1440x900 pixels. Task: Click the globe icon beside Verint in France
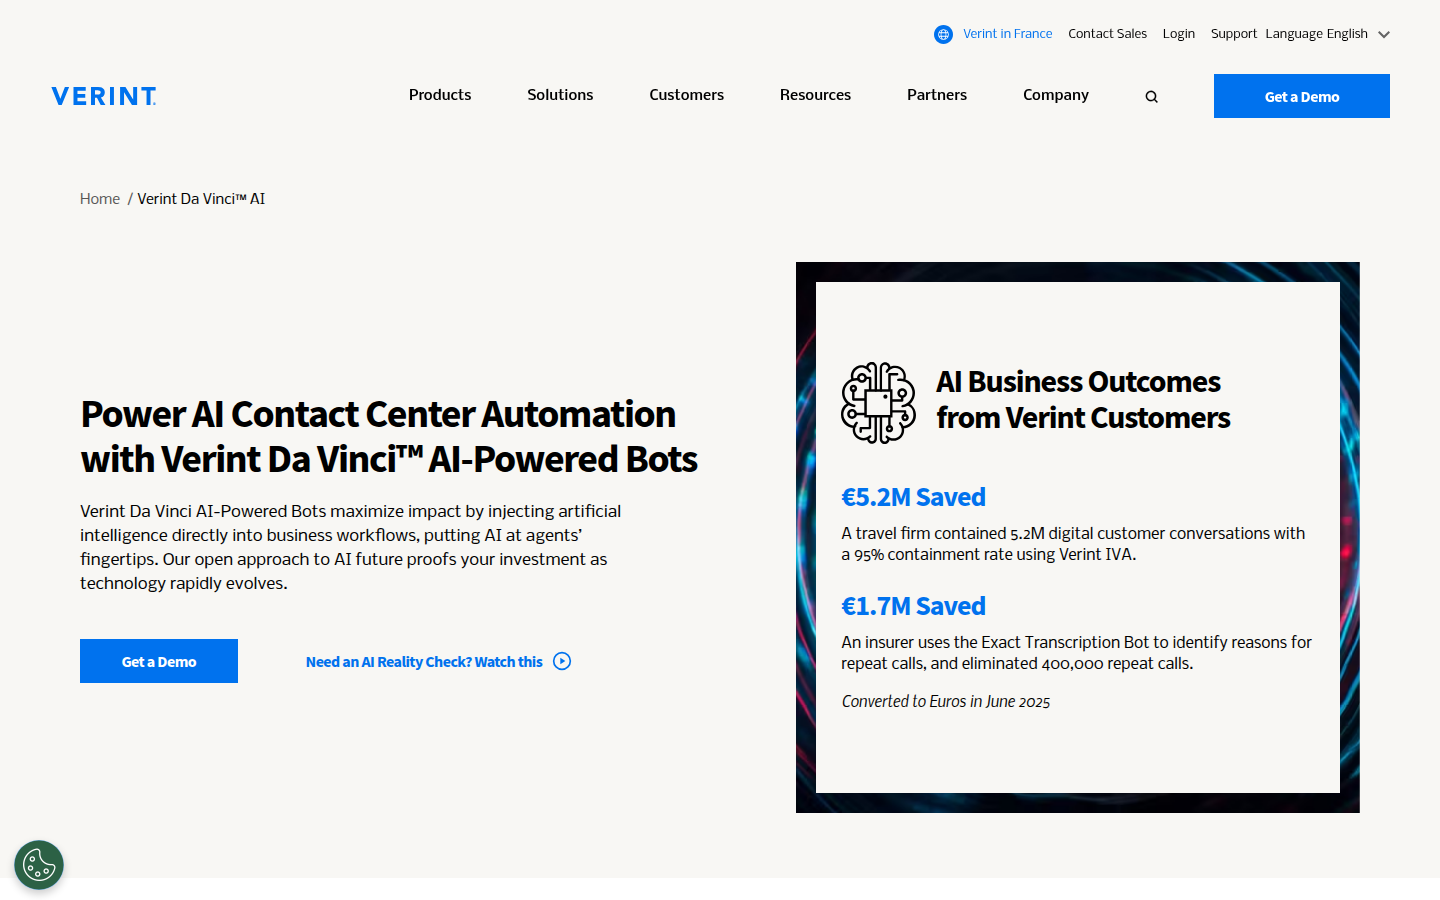[x=943, y=34]
